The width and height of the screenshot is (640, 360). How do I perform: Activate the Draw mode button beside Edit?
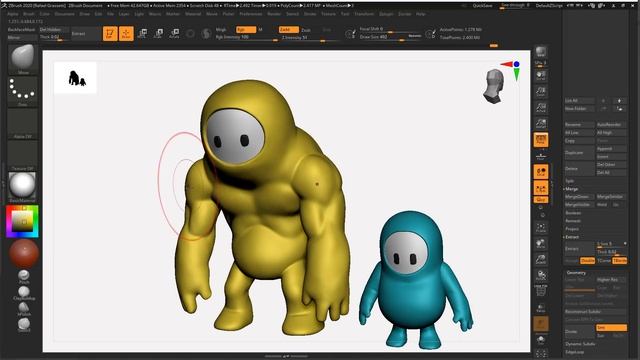click(x=126, y=33)
